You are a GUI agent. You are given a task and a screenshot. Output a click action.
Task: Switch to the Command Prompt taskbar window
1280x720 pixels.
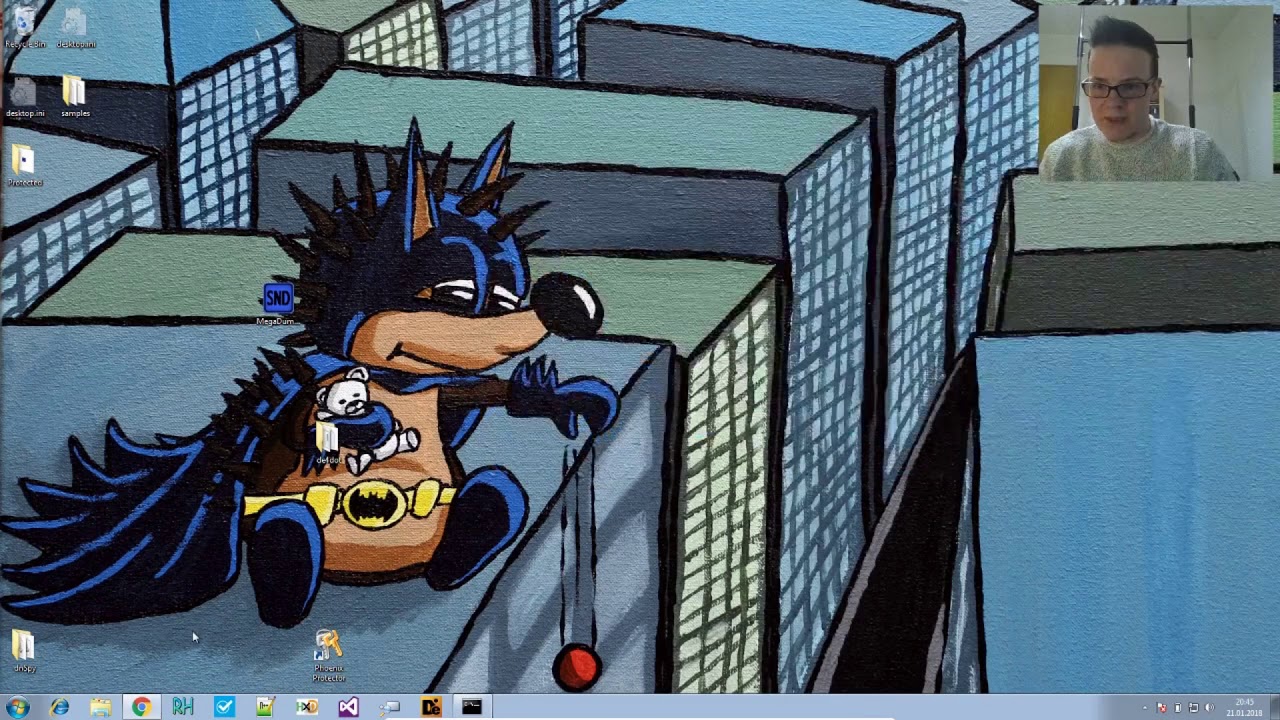[x=472, y=707]
